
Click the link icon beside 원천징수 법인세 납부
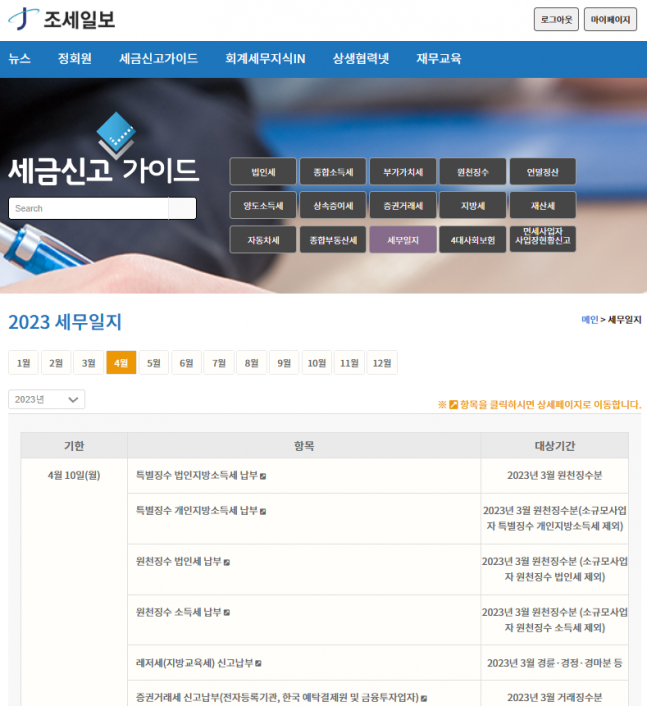(x=227, y=562)
